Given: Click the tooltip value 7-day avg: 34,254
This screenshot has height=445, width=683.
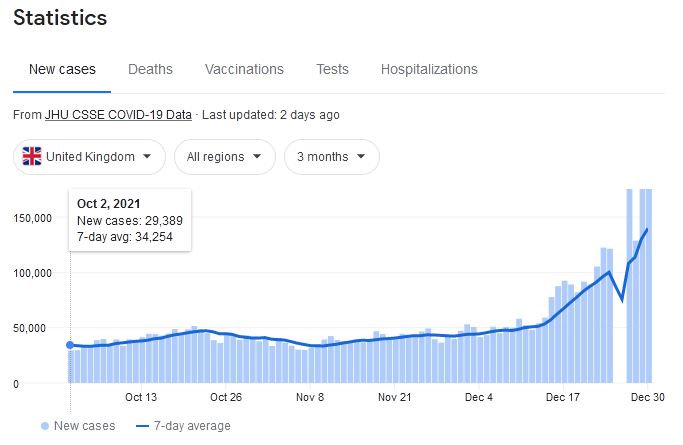Looking at the screenshot, I should point(125,237).
